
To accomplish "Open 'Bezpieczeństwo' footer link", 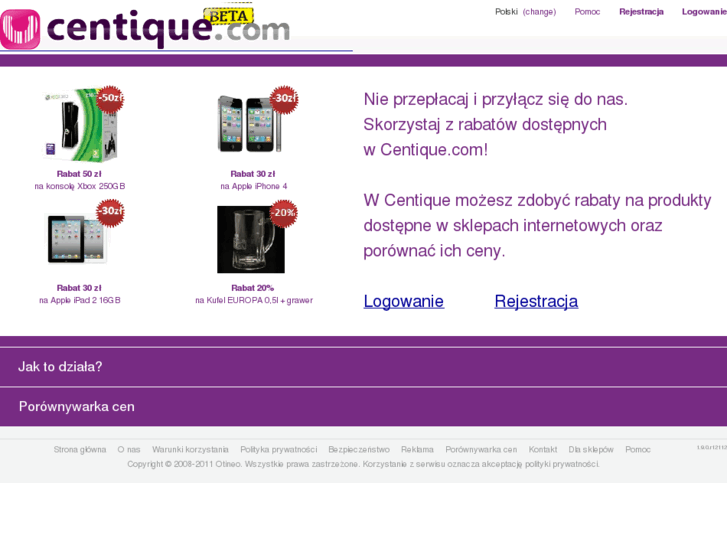I will (359, 449).
